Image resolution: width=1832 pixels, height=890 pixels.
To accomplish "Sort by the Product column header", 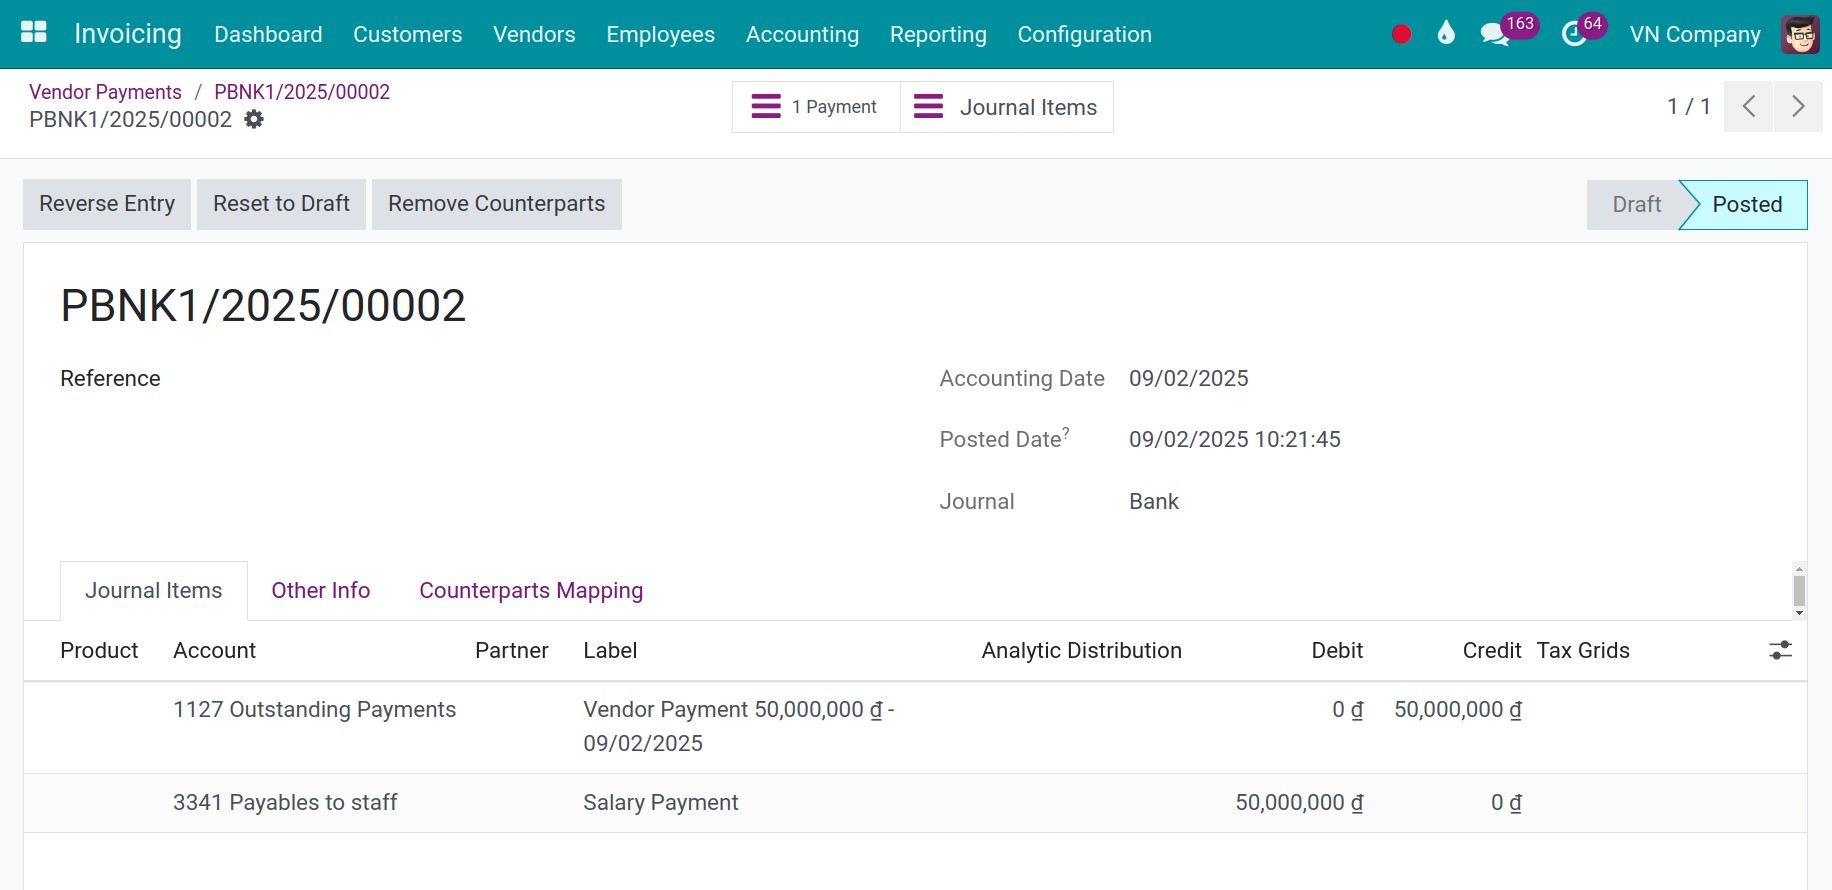I will [99, 651].
